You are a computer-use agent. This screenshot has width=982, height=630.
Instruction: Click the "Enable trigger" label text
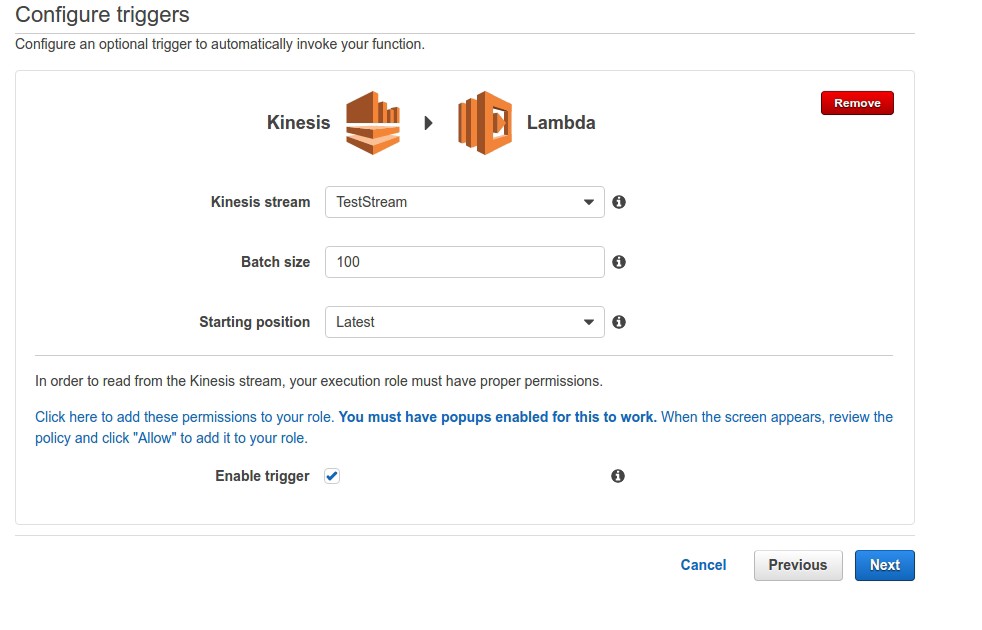click(x=262, y=476)
